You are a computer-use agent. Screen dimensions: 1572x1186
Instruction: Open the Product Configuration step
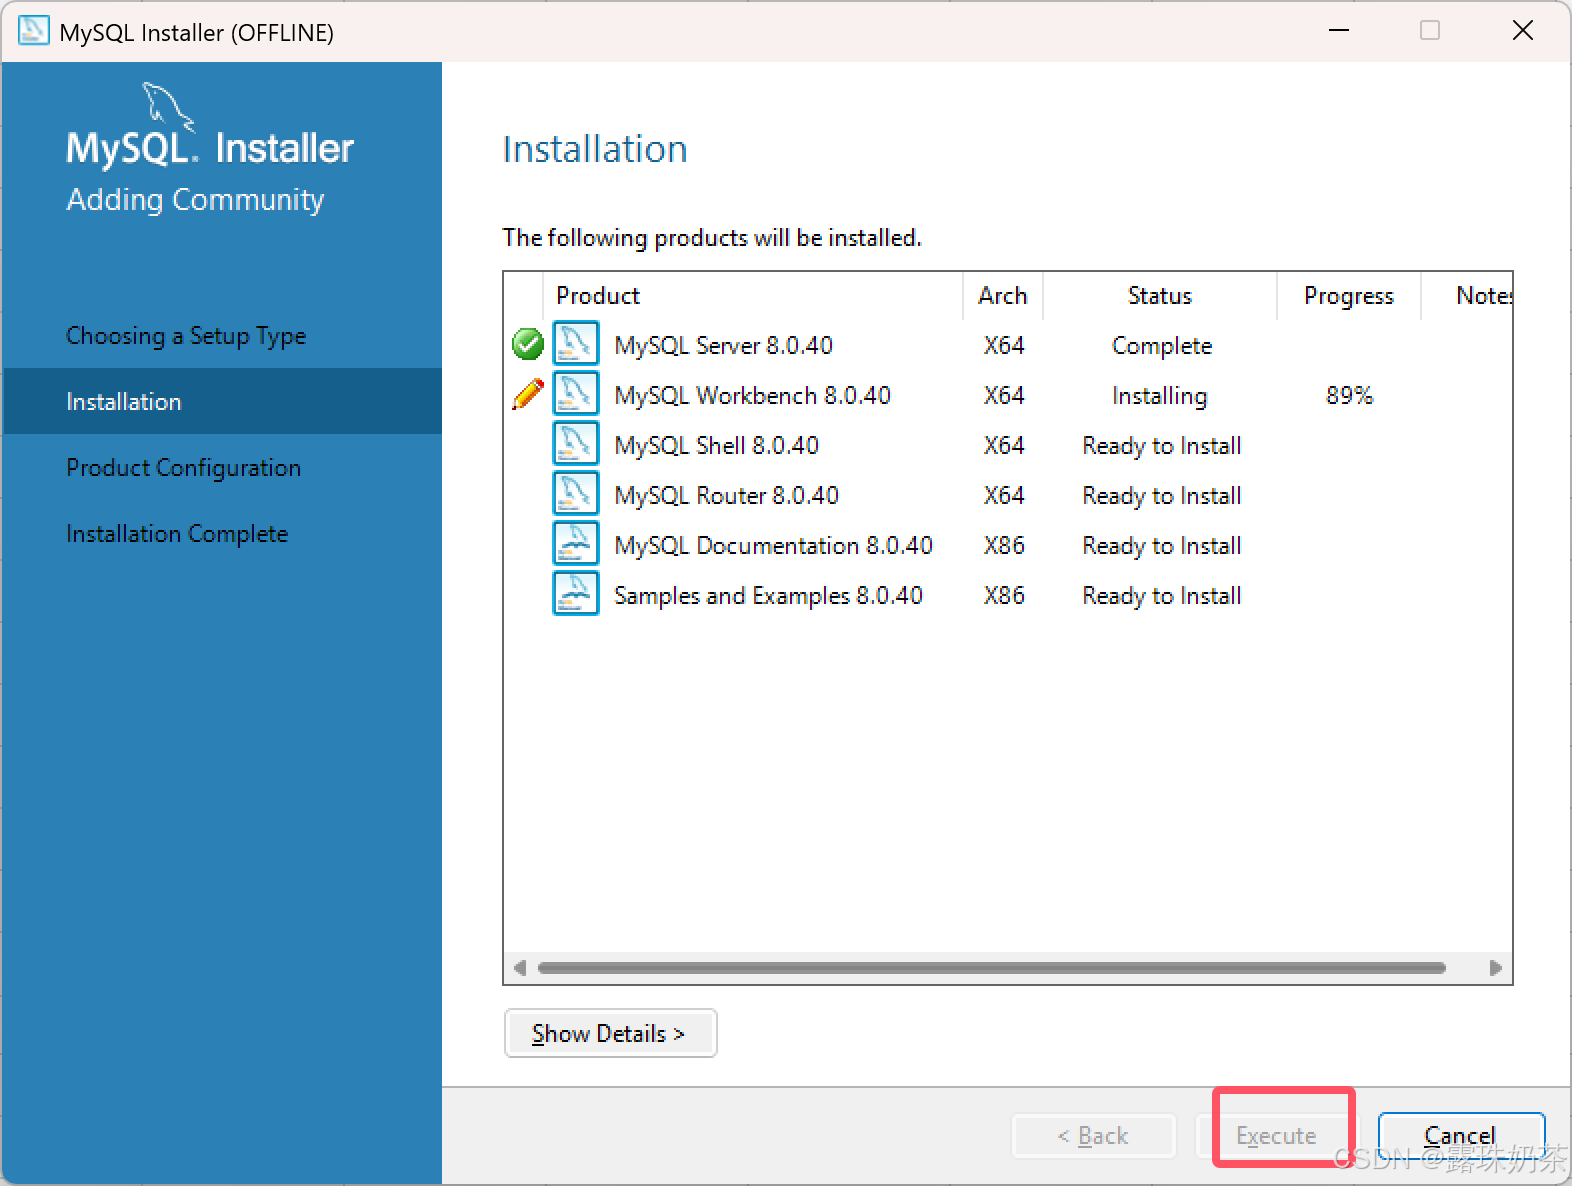(x=183, y=468)
